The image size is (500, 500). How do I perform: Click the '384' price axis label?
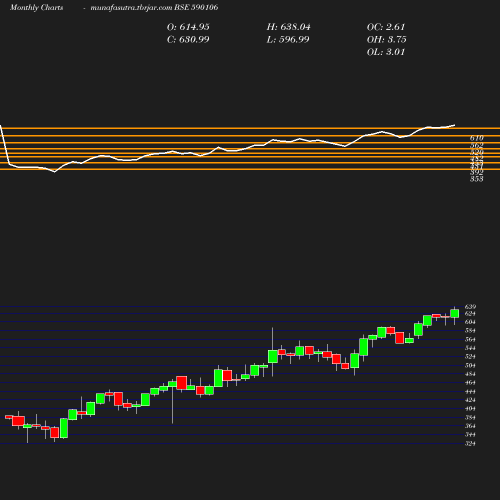coord(470,417)
